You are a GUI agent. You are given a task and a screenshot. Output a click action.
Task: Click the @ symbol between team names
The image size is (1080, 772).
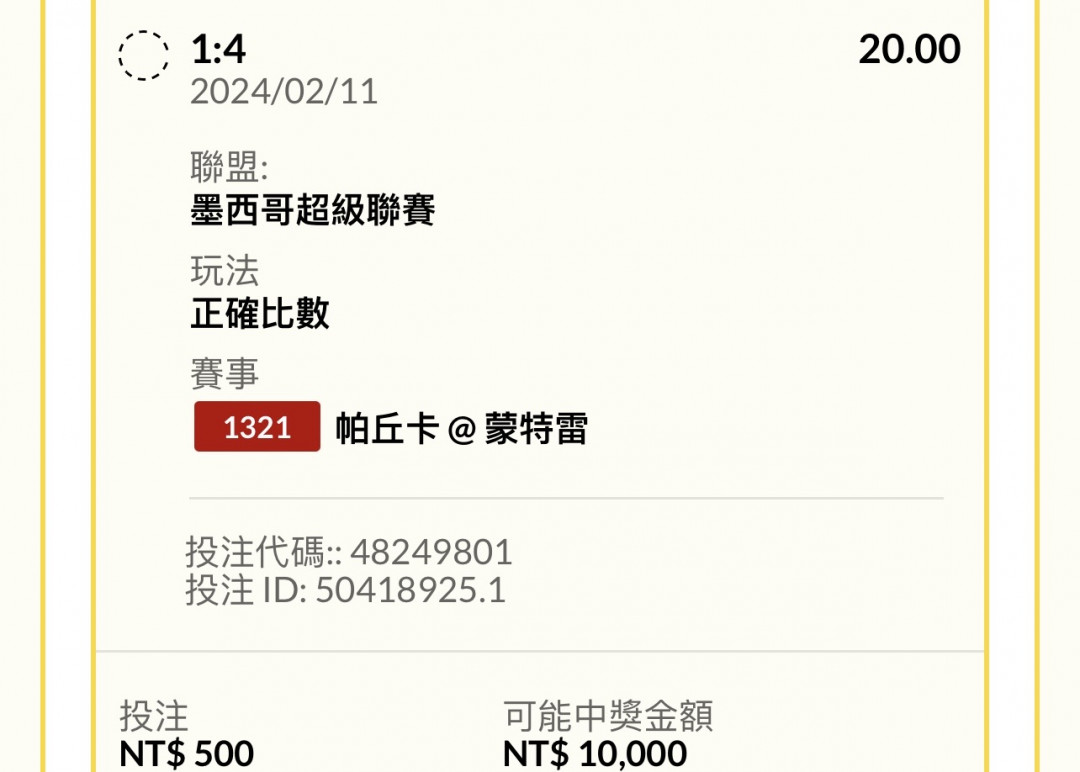click(460, 429)
